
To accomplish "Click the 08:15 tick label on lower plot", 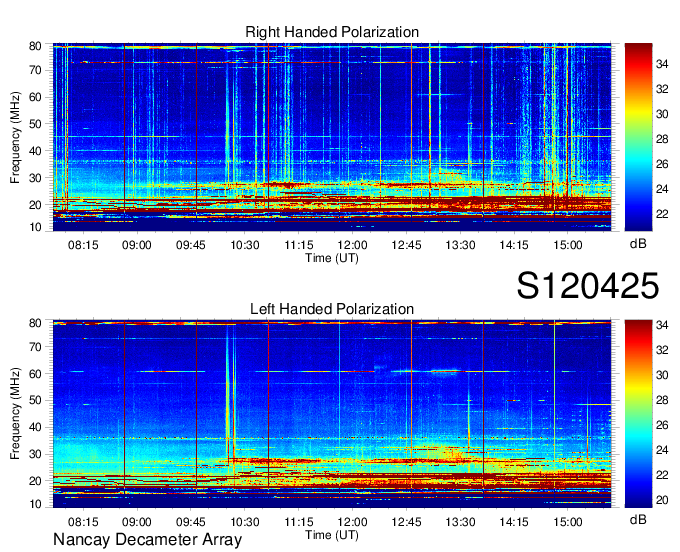I will click(83, 522).
